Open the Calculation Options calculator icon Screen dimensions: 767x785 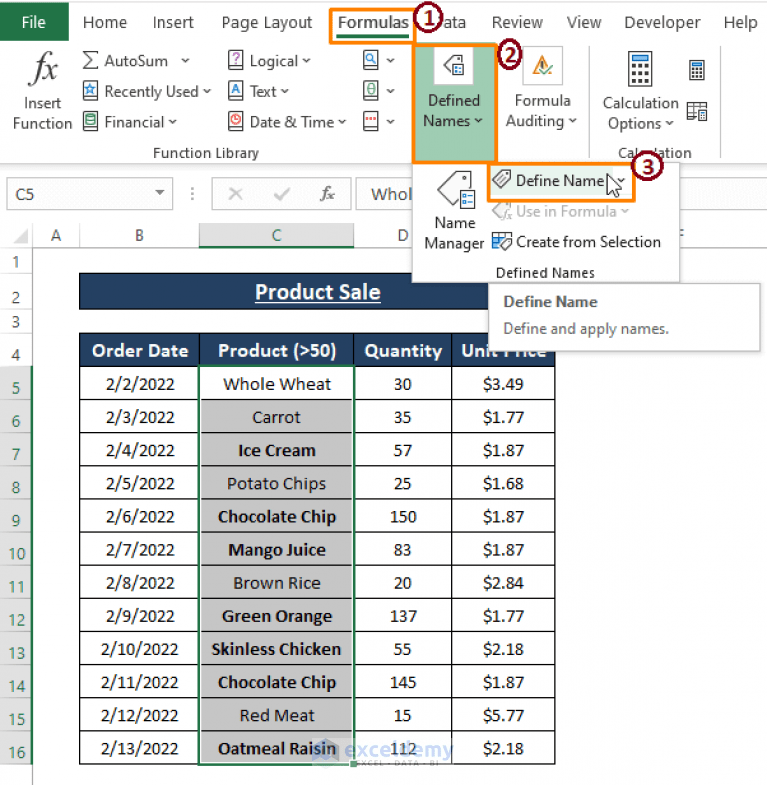640,69
